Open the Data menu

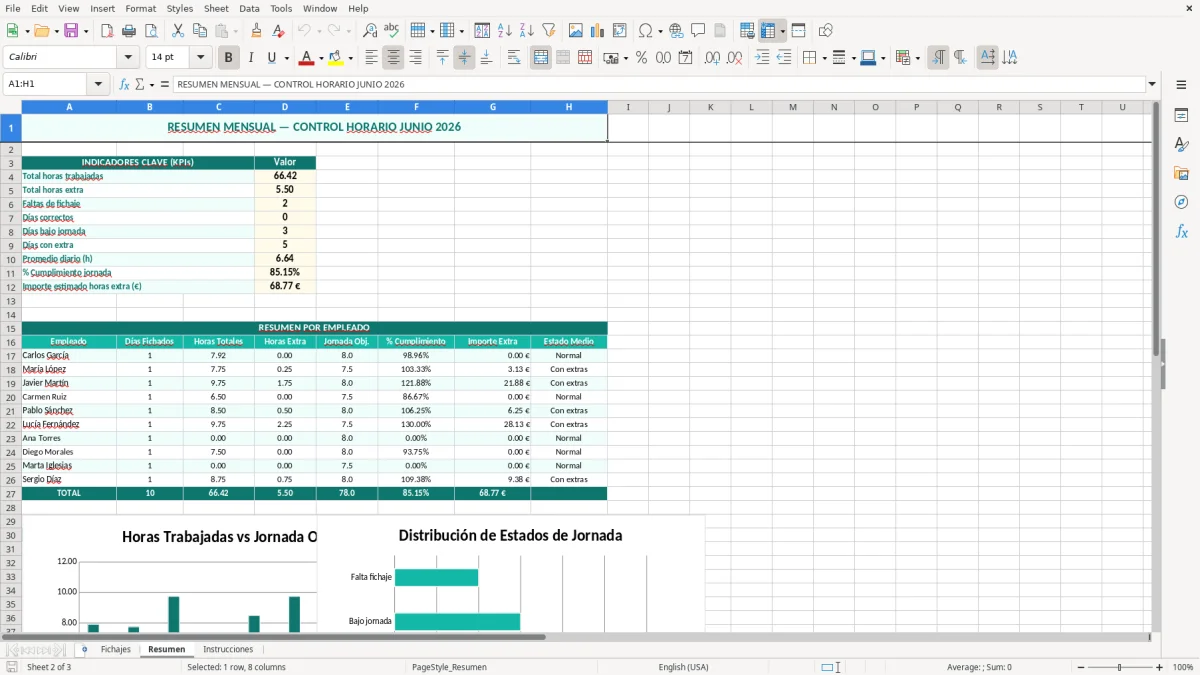[250, 8]
